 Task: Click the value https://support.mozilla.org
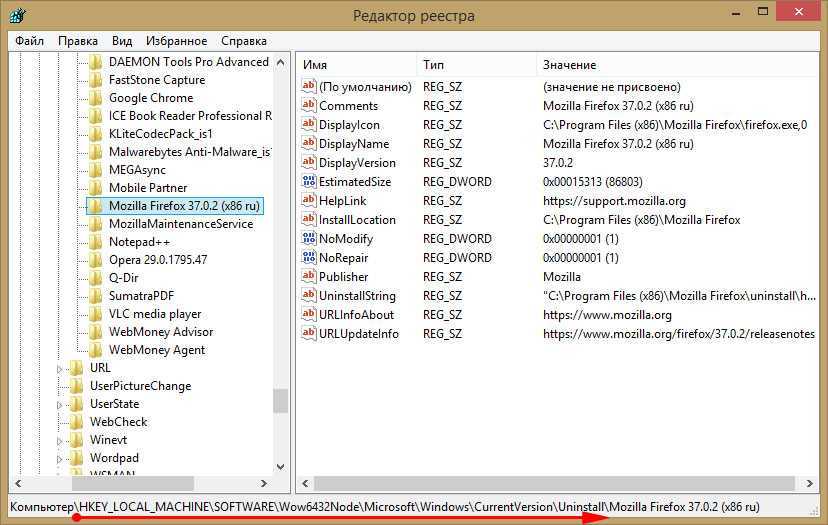pyautogui.click(x=614, y=201)
